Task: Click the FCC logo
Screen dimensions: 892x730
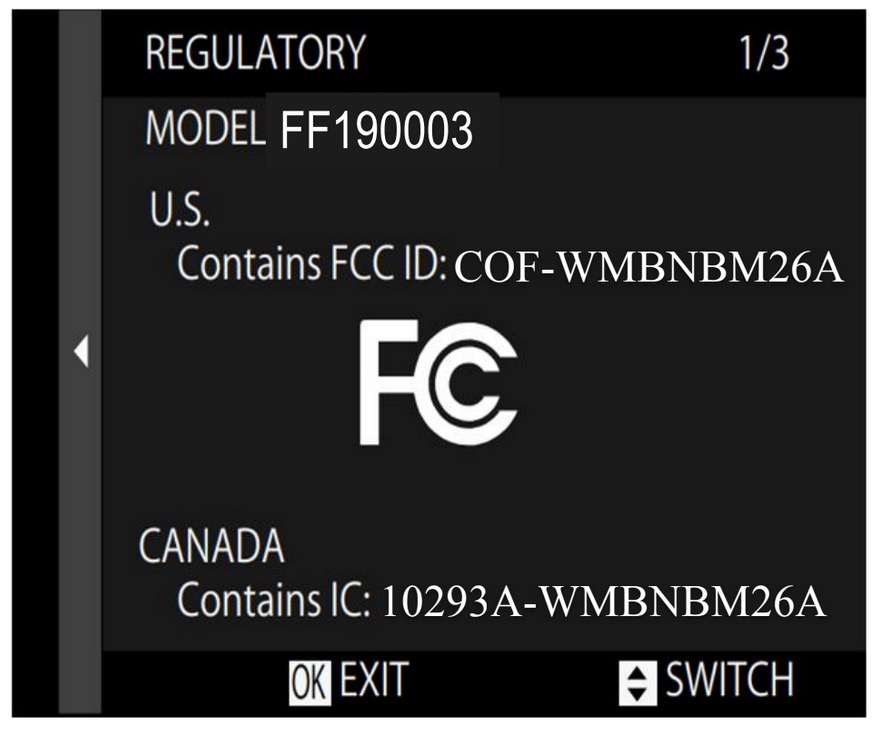Action: point(438,382)
